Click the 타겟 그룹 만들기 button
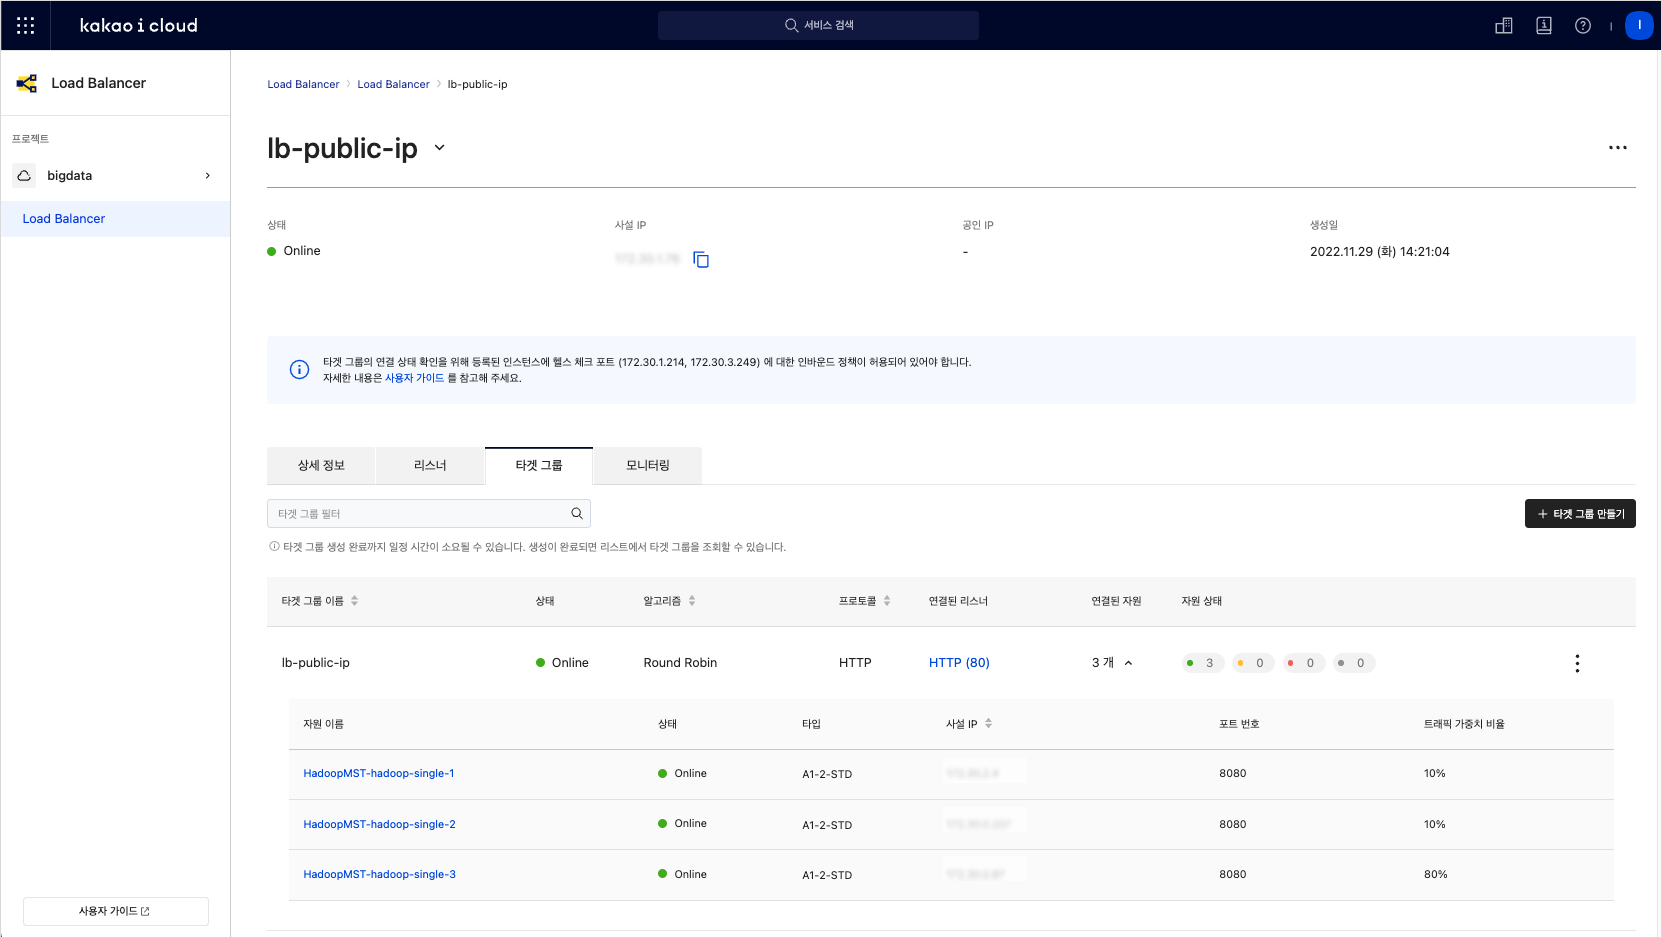This screenshot has height=938, width=1662. (x=1580, y=514)
